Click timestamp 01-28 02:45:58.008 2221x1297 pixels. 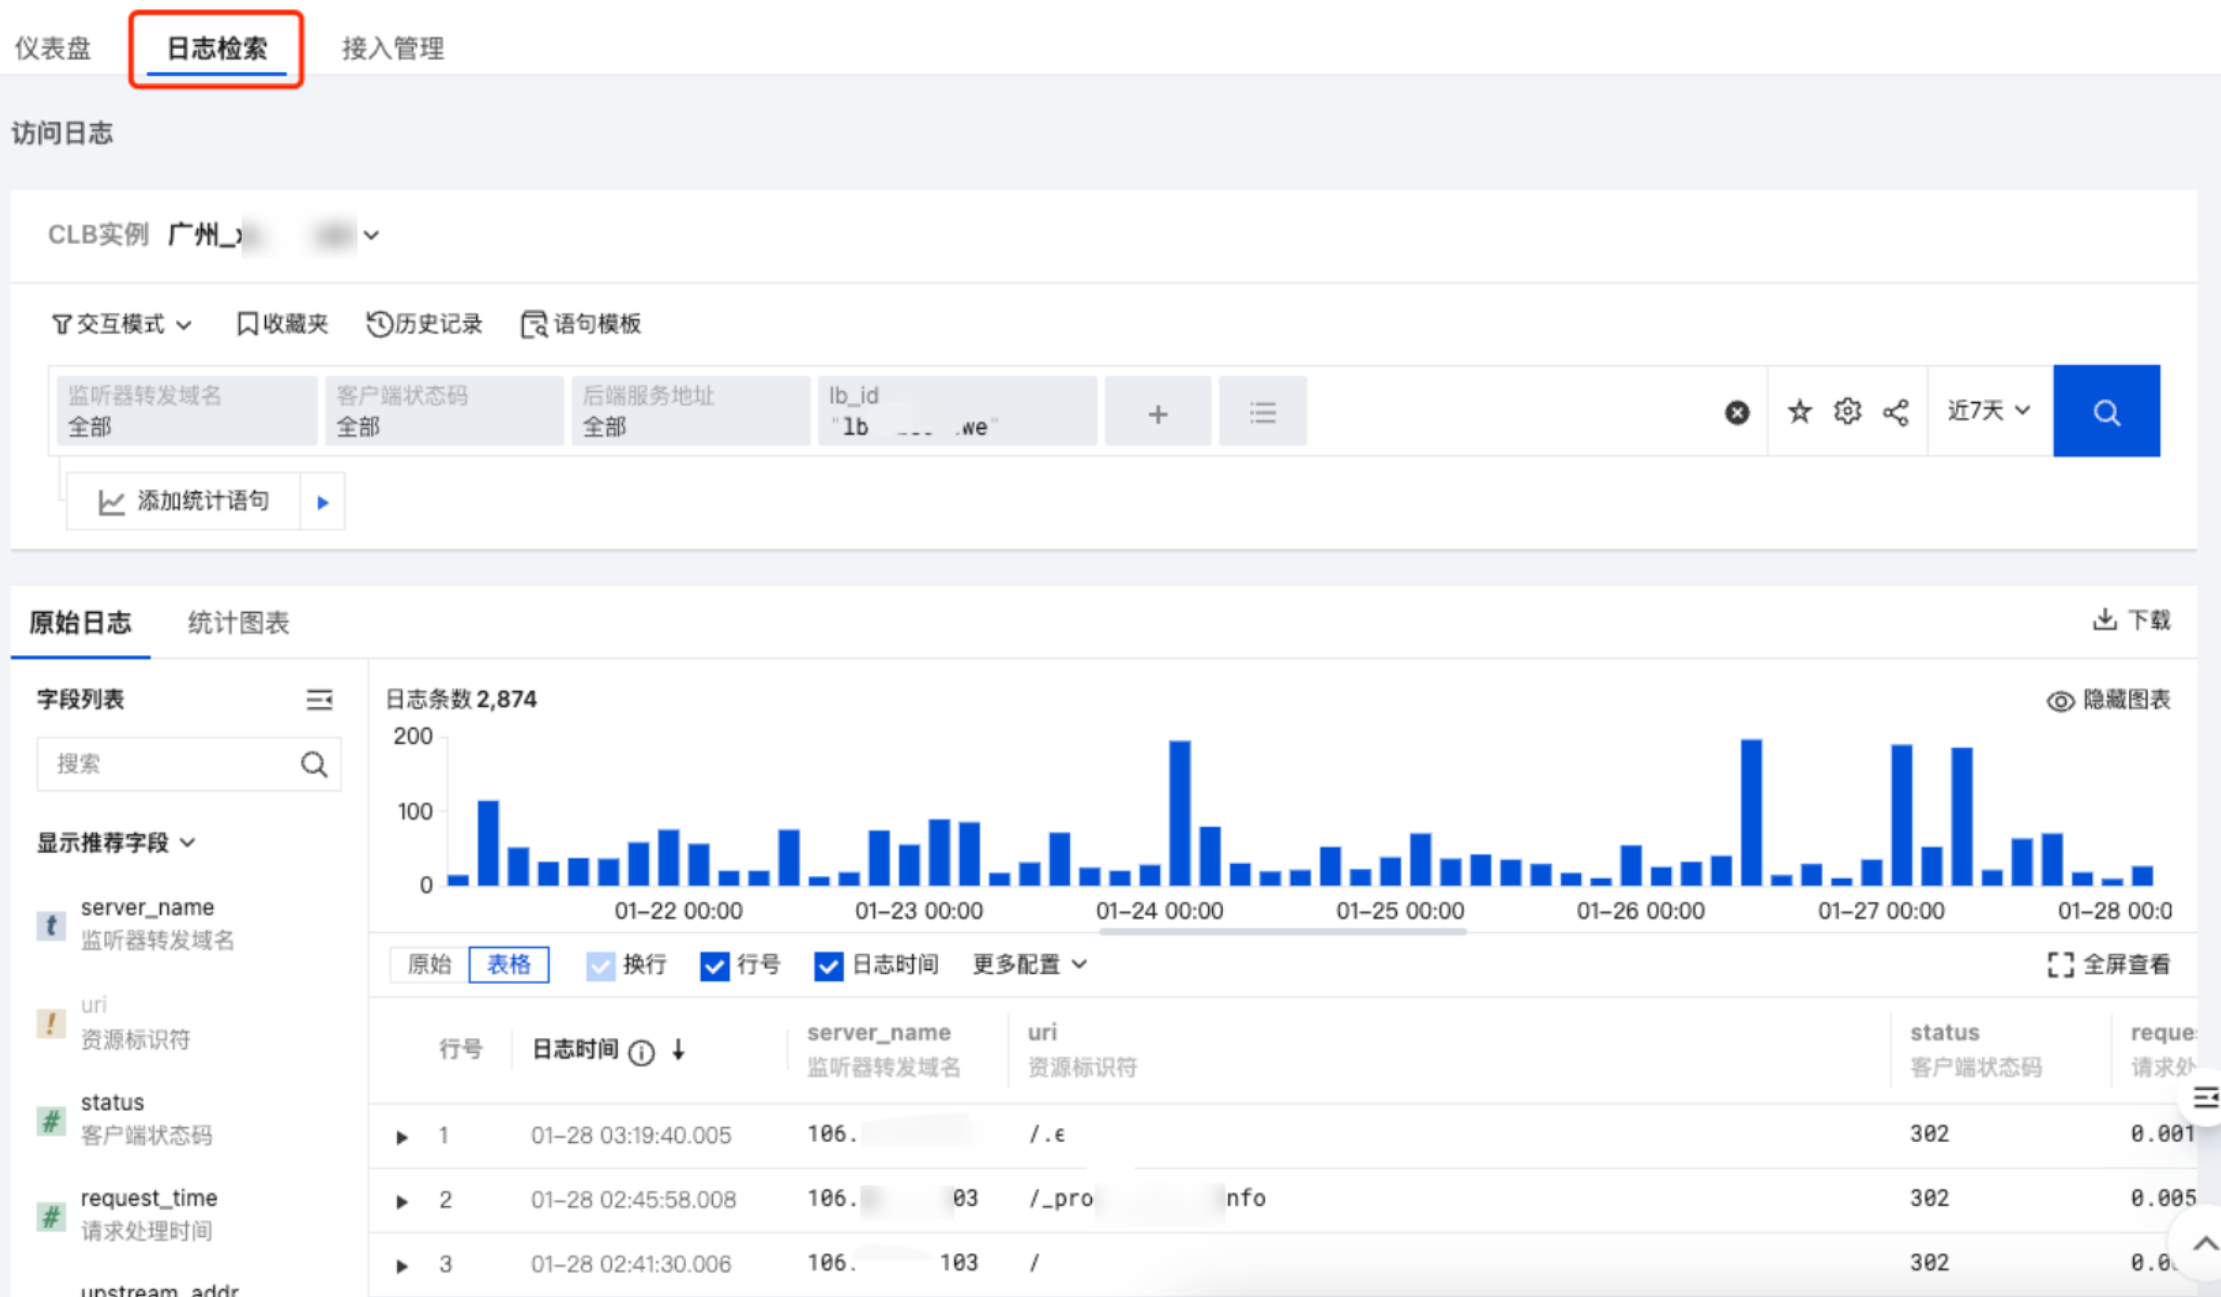[x=633, y=1199]
